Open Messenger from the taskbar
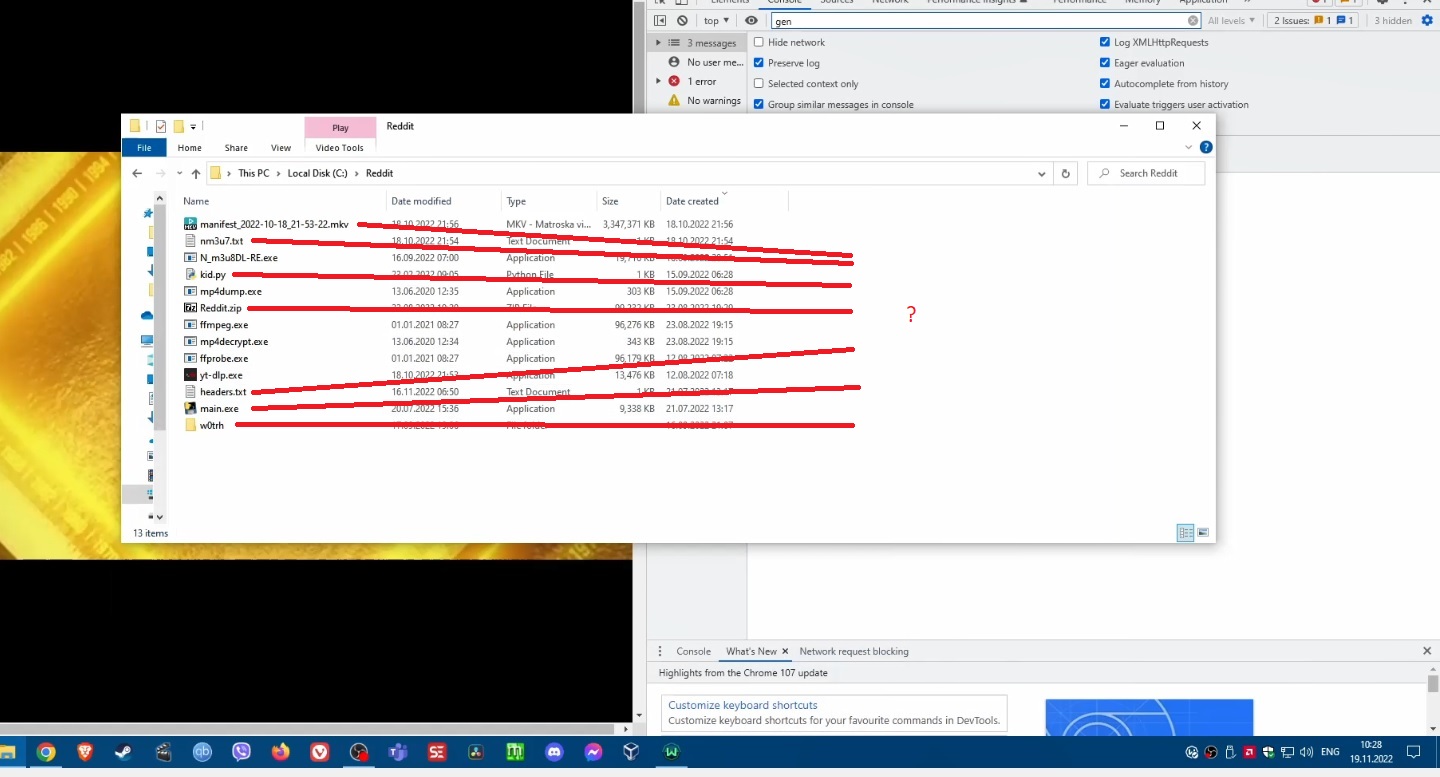Screen dimensions: 1440x777 (x=593, y=752)
